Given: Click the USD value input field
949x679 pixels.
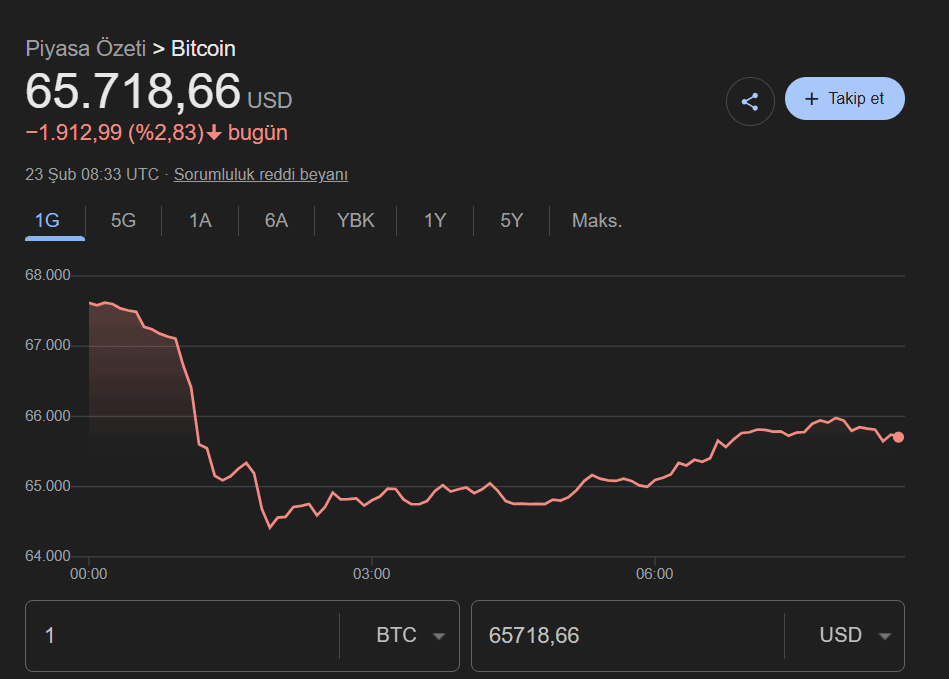Looking at the screenshot, I should coord(620,635).
